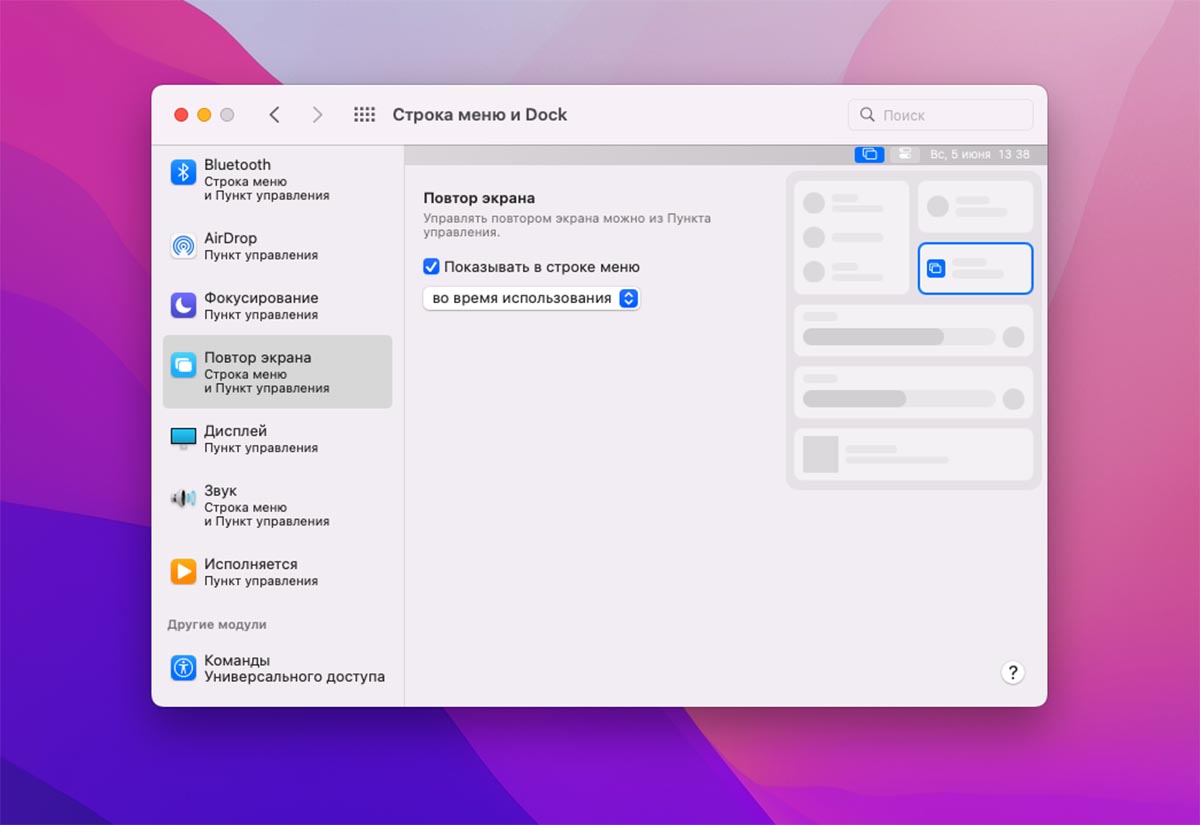Open the во время использования dropdown
The image size is (1200, 825).
(x=531, y=298)
